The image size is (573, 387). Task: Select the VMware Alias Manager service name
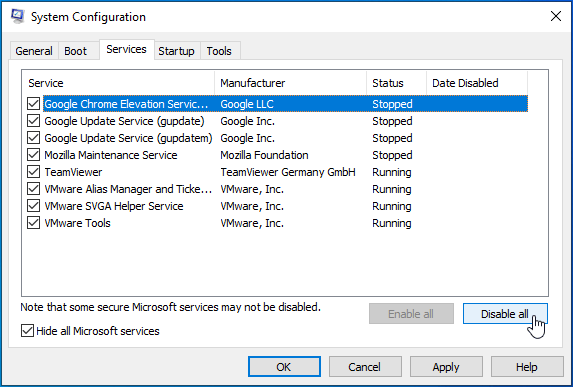click(128, 189)
